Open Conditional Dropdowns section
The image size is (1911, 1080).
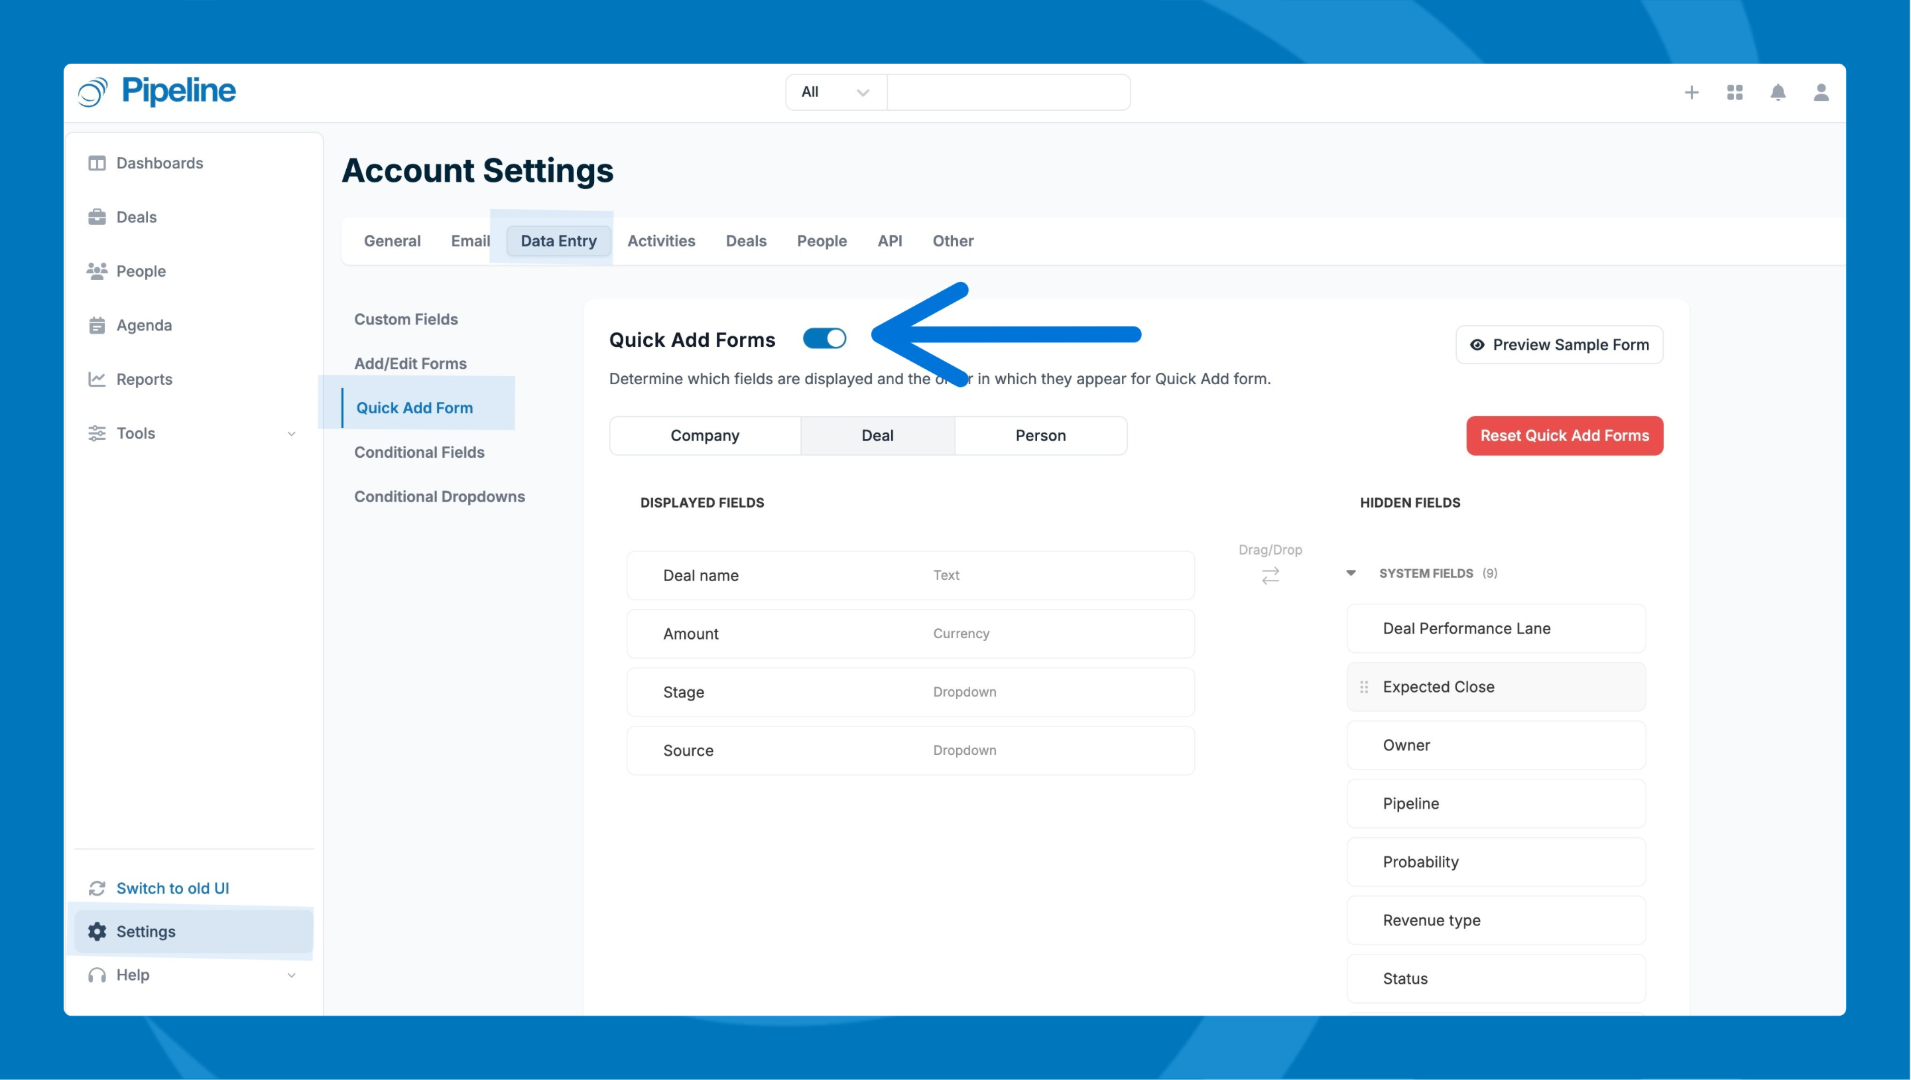click(439, 497)
